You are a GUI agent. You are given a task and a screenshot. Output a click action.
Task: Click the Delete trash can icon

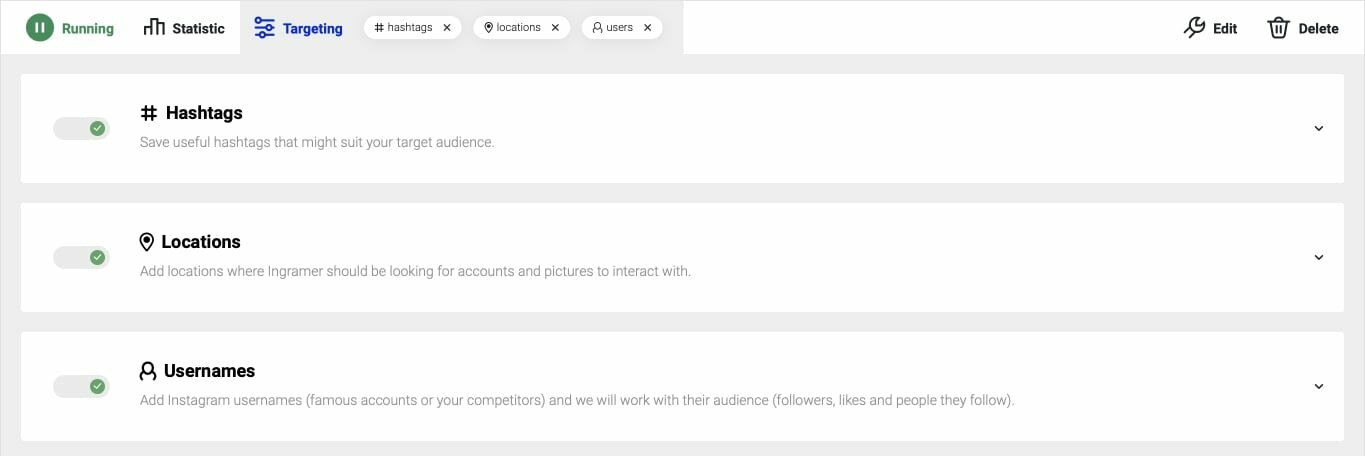click(1278, 28)
